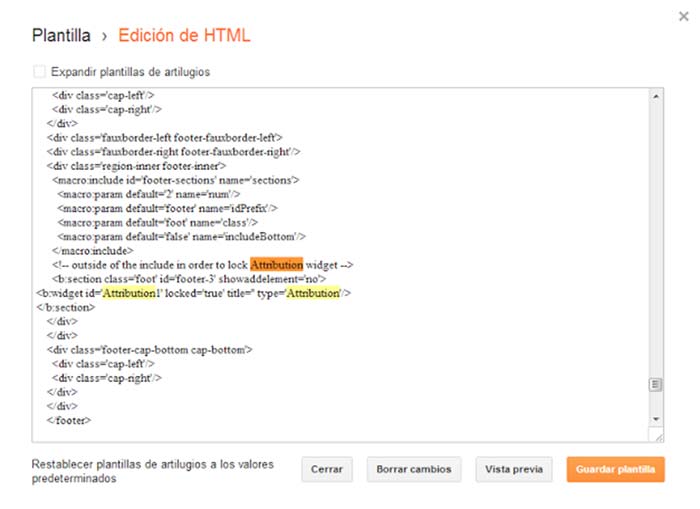Click the Plantilla breadcrumb link
The width and height of the screenshot is (700, 509).
(x=61, y=36)
